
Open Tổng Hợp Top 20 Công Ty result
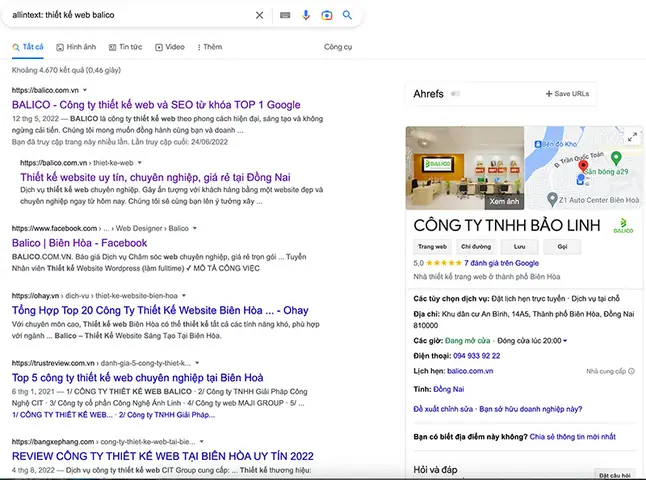160,310
